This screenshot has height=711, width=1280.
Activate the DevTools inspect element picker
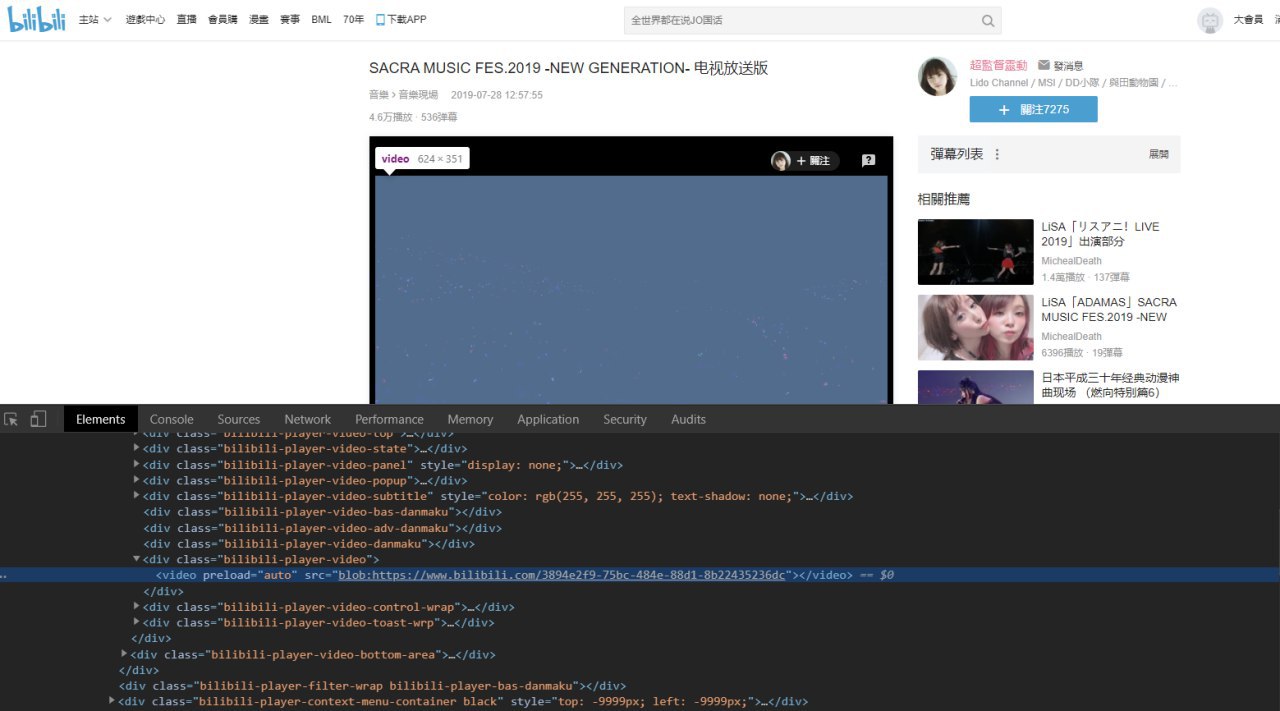click(x=11, y=419)
